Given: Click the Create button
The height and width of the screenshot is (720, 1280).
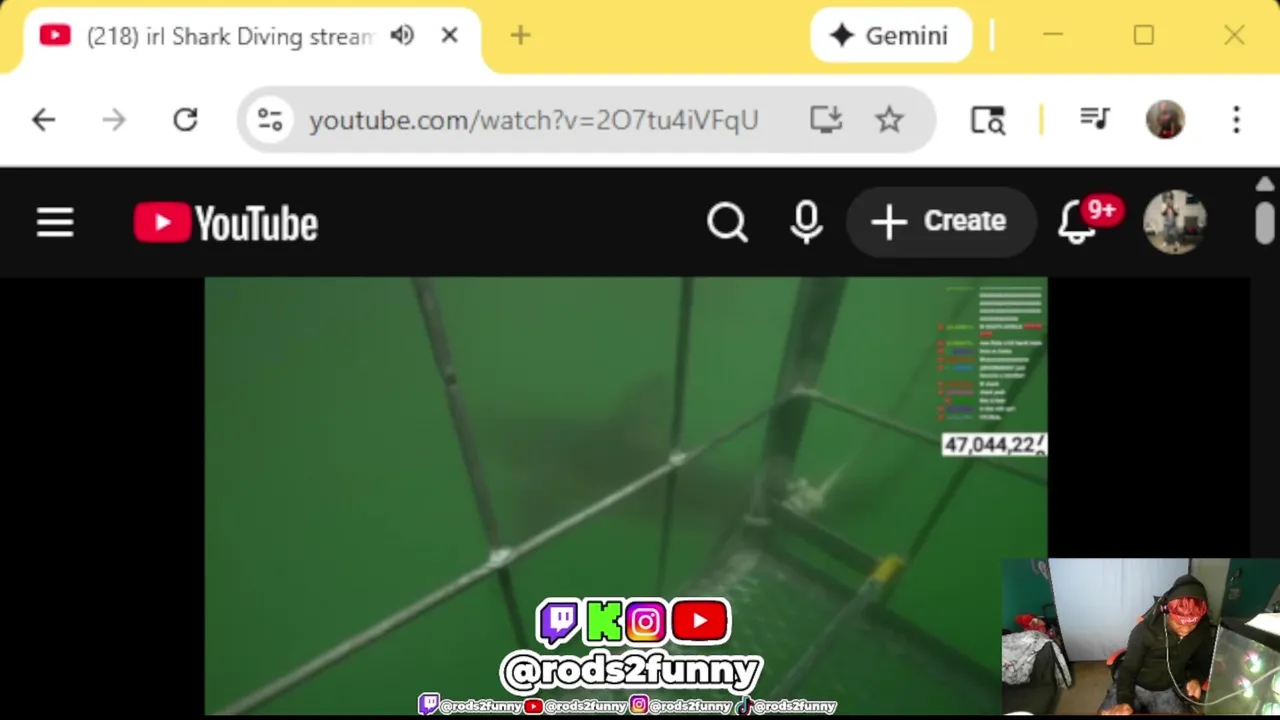Looking at the screenshot, I should tap(939, 221).
